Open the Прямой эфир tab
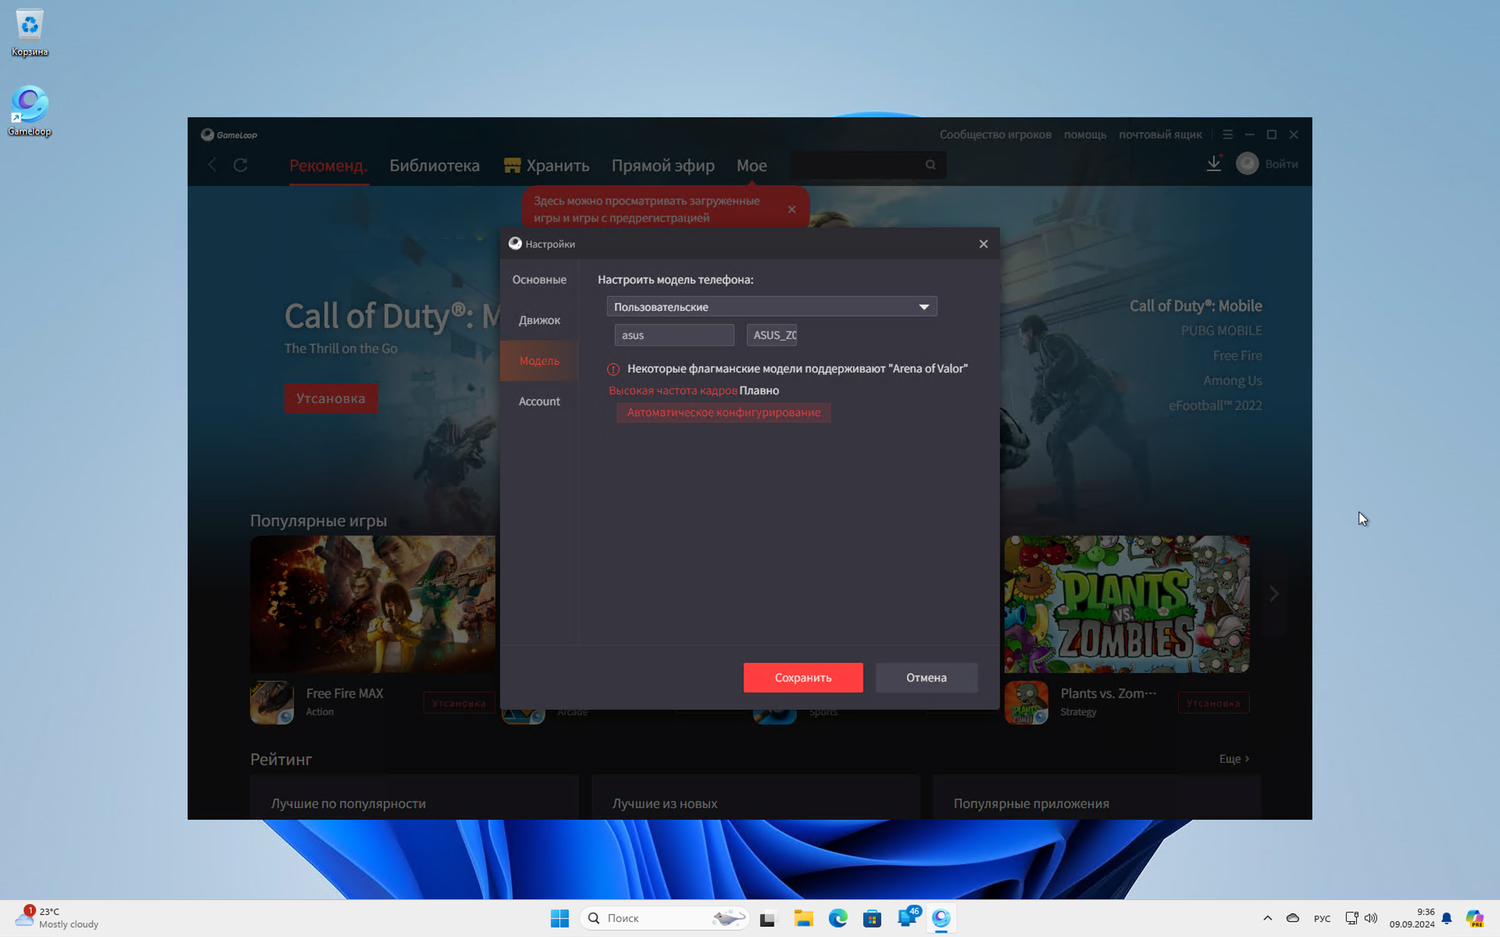The width and height of the screenshot is (1500, 937). tap(663, 166)
